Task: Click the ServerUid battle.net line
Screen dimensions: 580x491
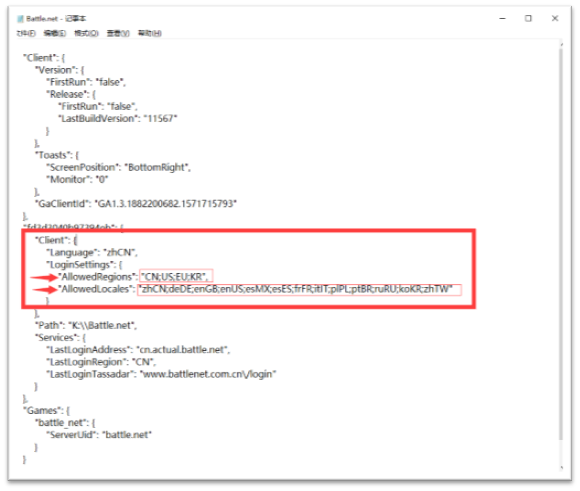Action: (x=99, y=434)
